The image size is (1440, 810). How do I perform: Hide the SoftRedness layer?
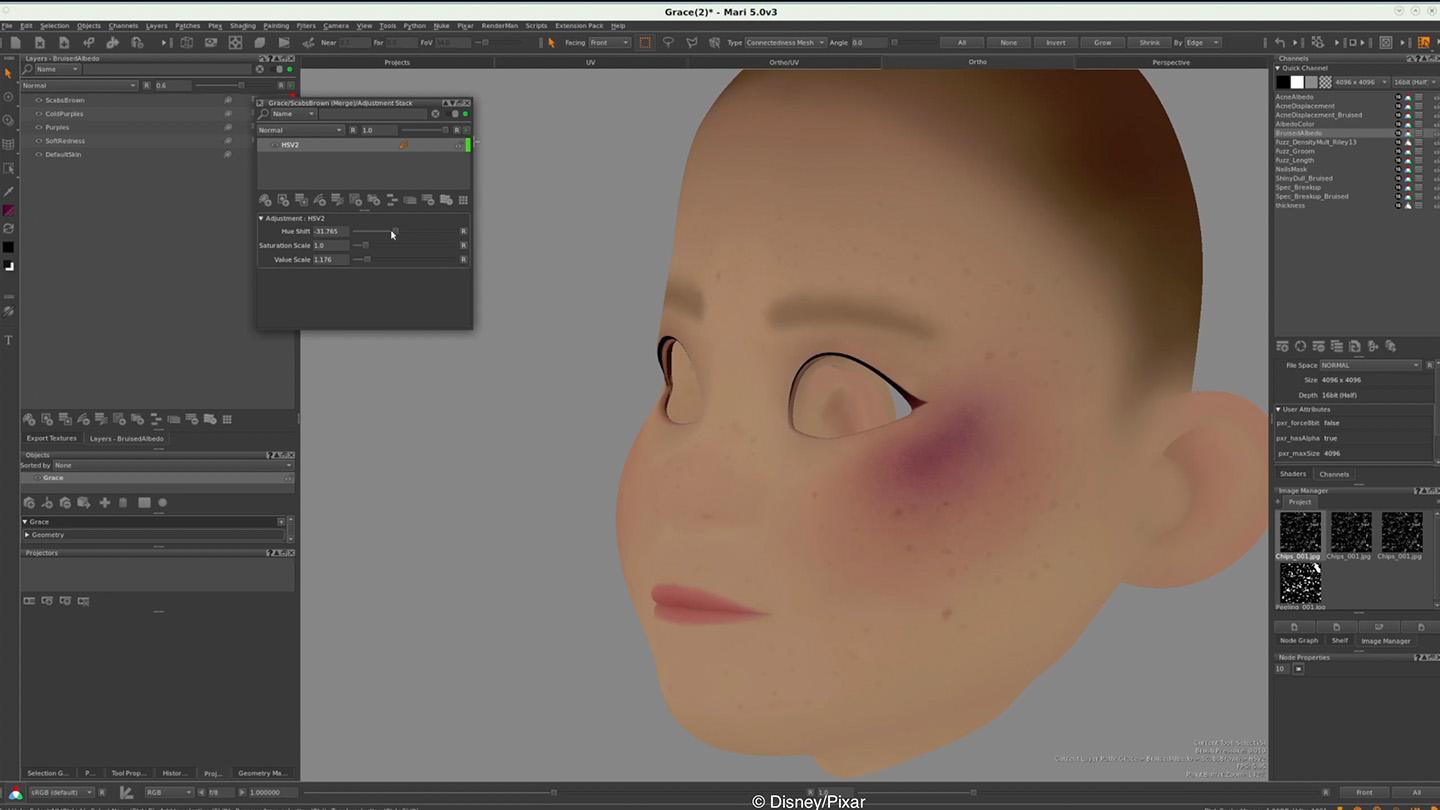pyautogui.click(x=38, y=141)
